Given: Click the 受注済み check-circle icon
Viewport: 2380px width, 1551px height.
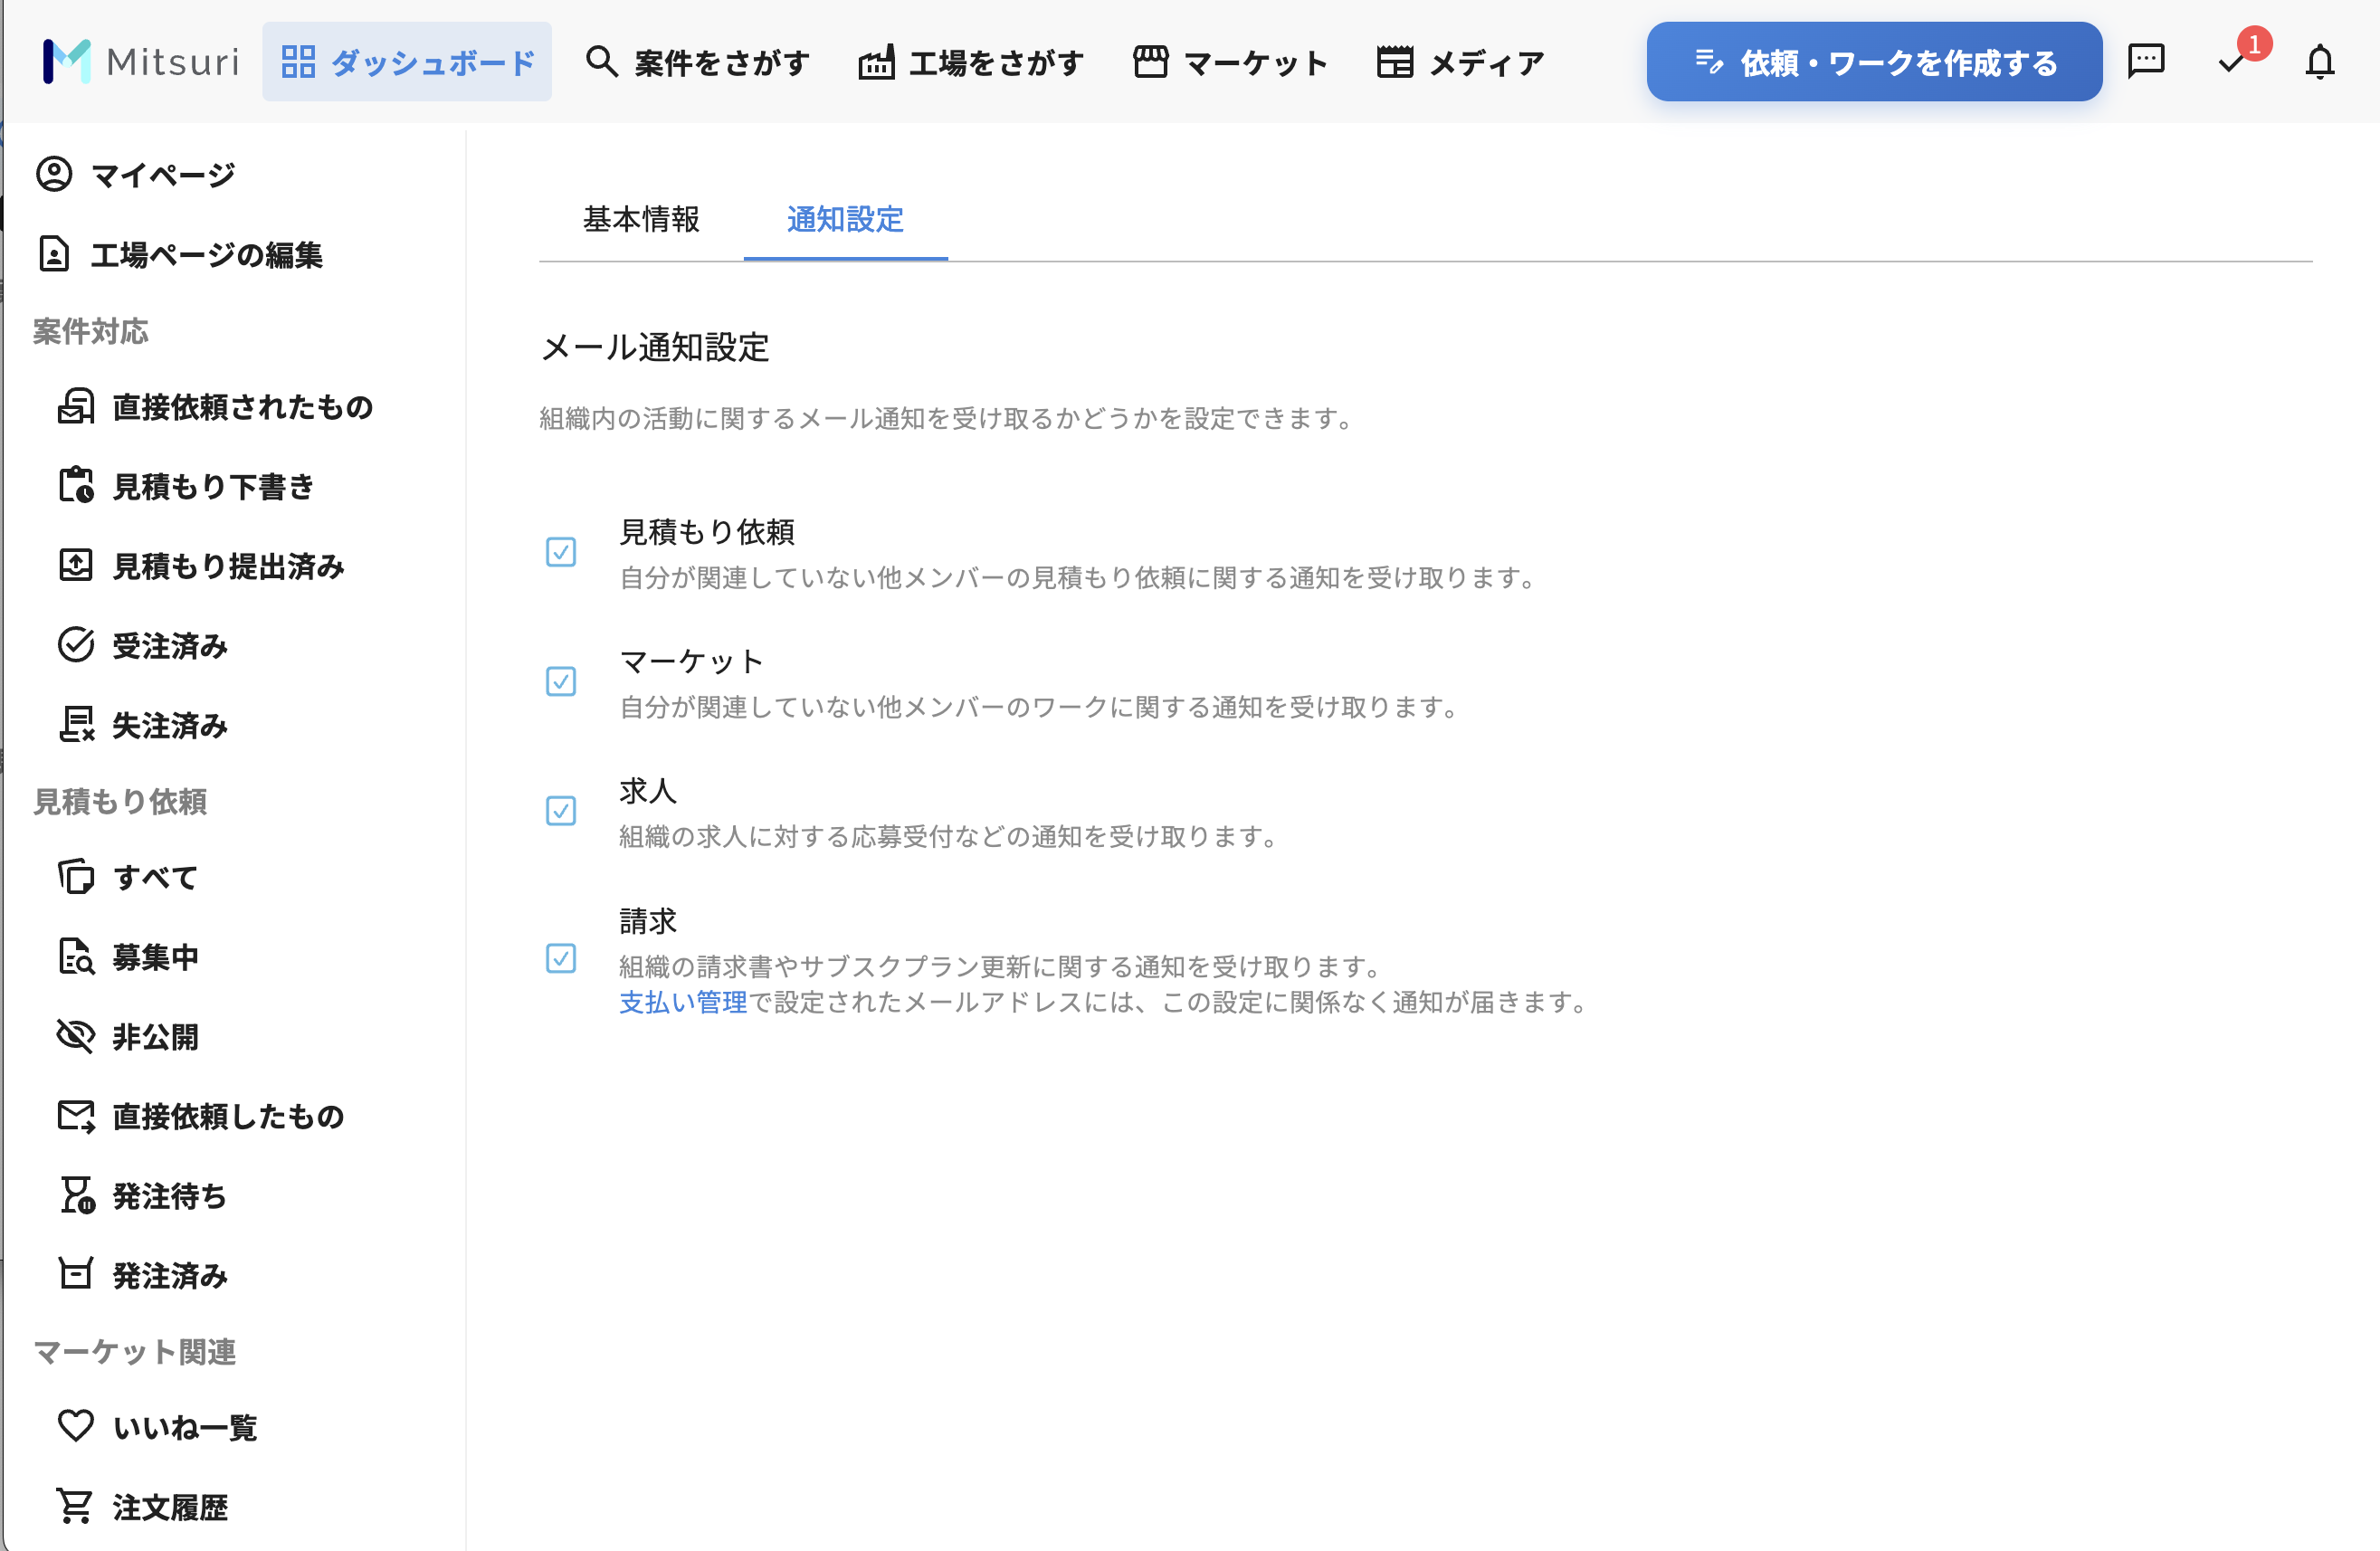Looking at the screenshot, I should point(76,645).
